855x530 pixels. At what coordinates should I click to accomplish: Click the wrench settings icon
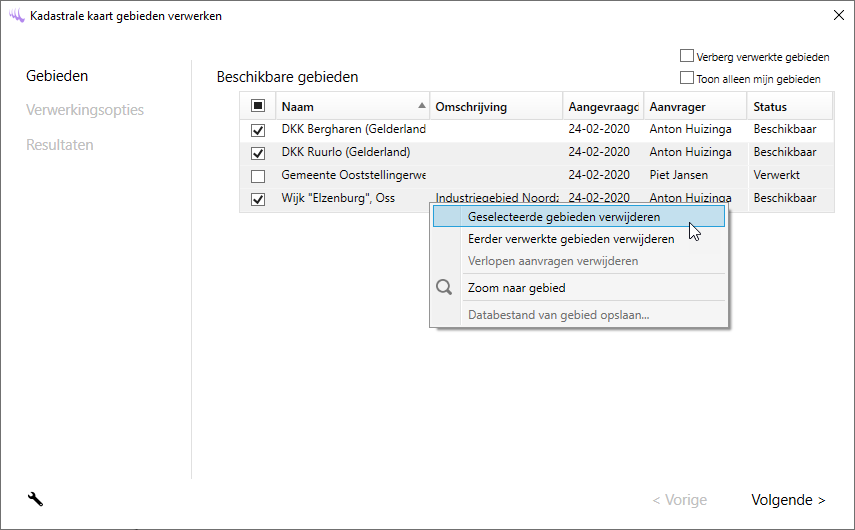(x=35, y=499)
